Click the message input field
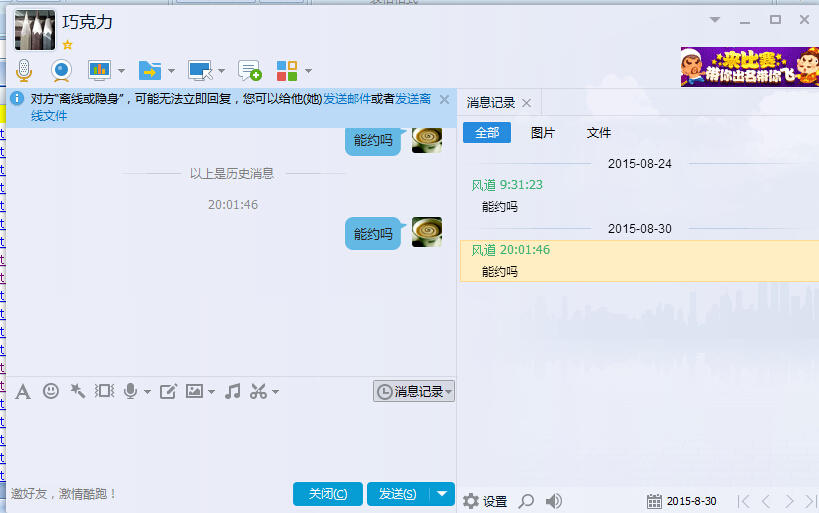The width and height of the screenshot is (819, 513). pyautogui.click(x=230, y=441)
